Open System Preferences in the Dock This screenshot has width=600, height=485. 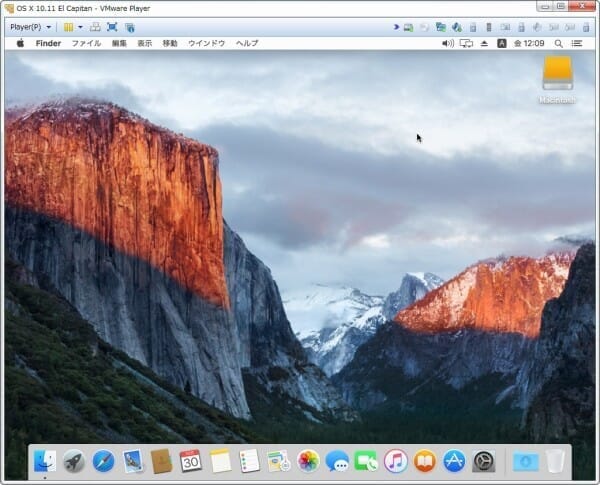pyautogui.click(x=484, y=461)
